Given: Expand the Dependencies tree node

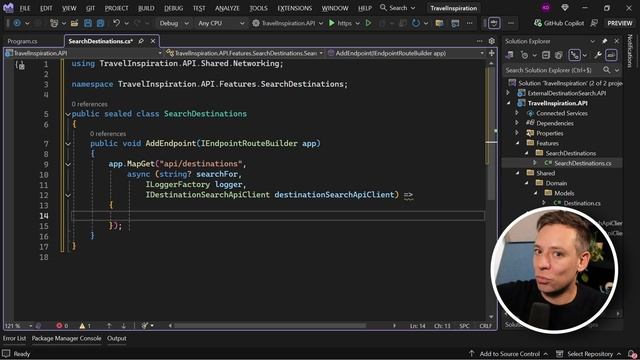Looking at the screenshot, I should (517, 123).
